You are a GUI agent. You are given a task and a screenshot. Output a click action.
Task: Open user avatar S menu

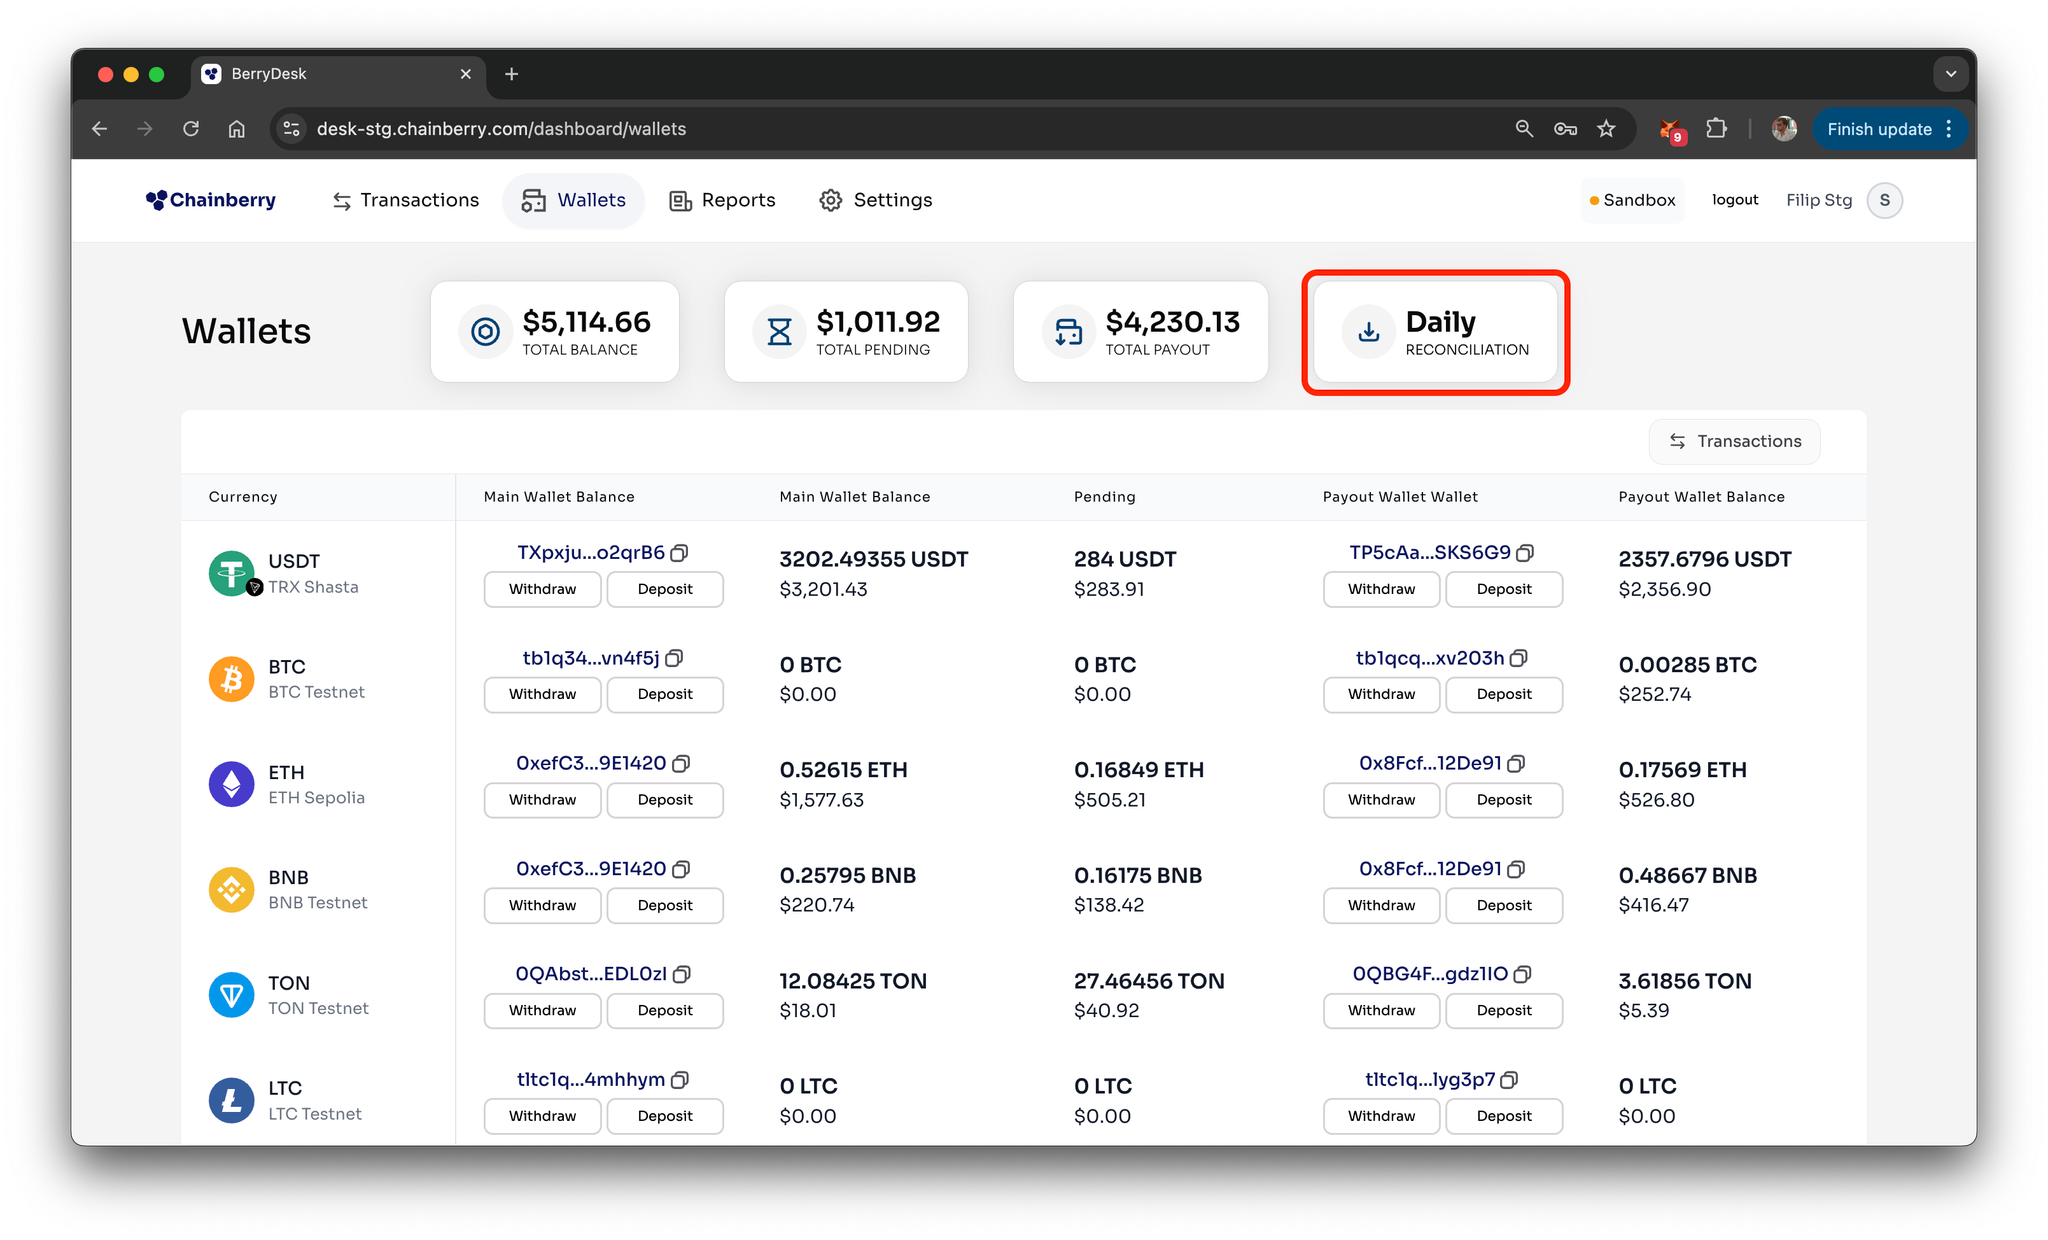[1884, 200]
